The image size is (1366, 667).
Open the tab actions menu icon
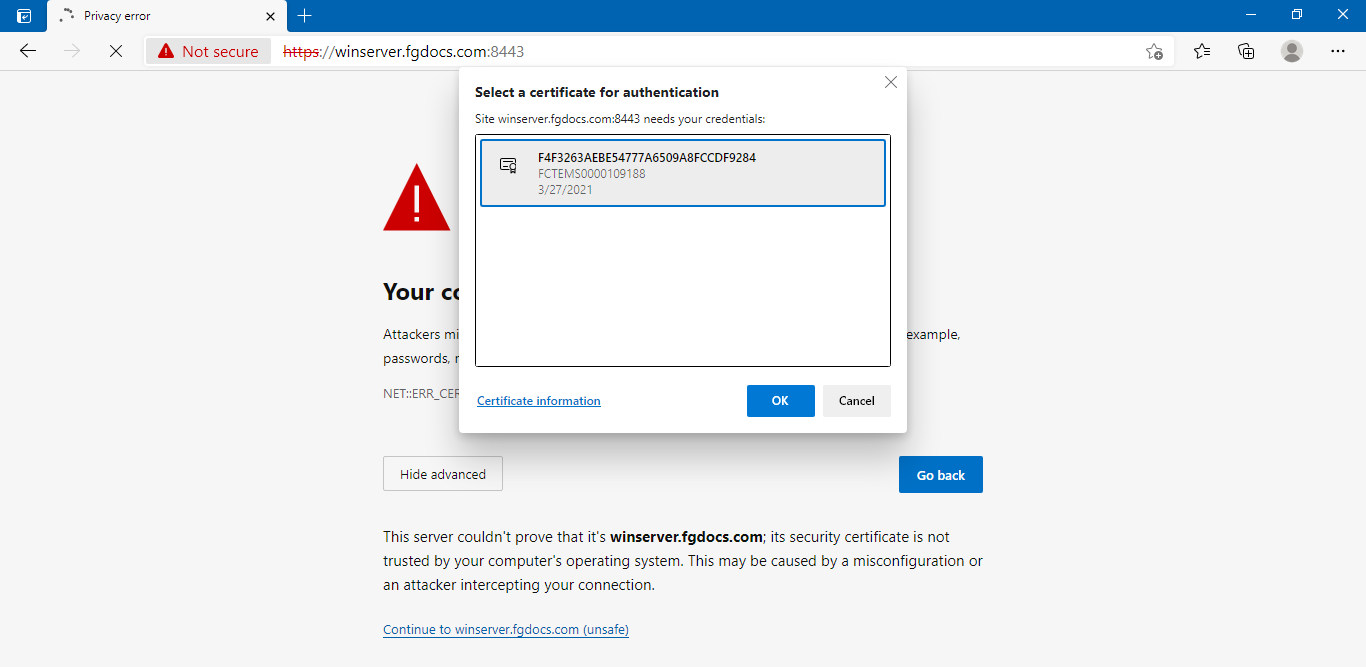point(24,16)
